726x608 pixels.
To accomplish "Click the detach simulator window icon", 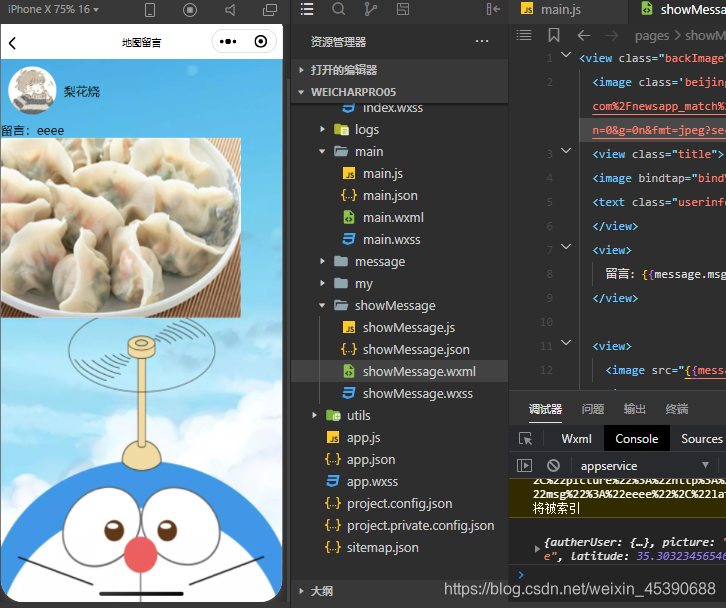I will coord(269,10).
